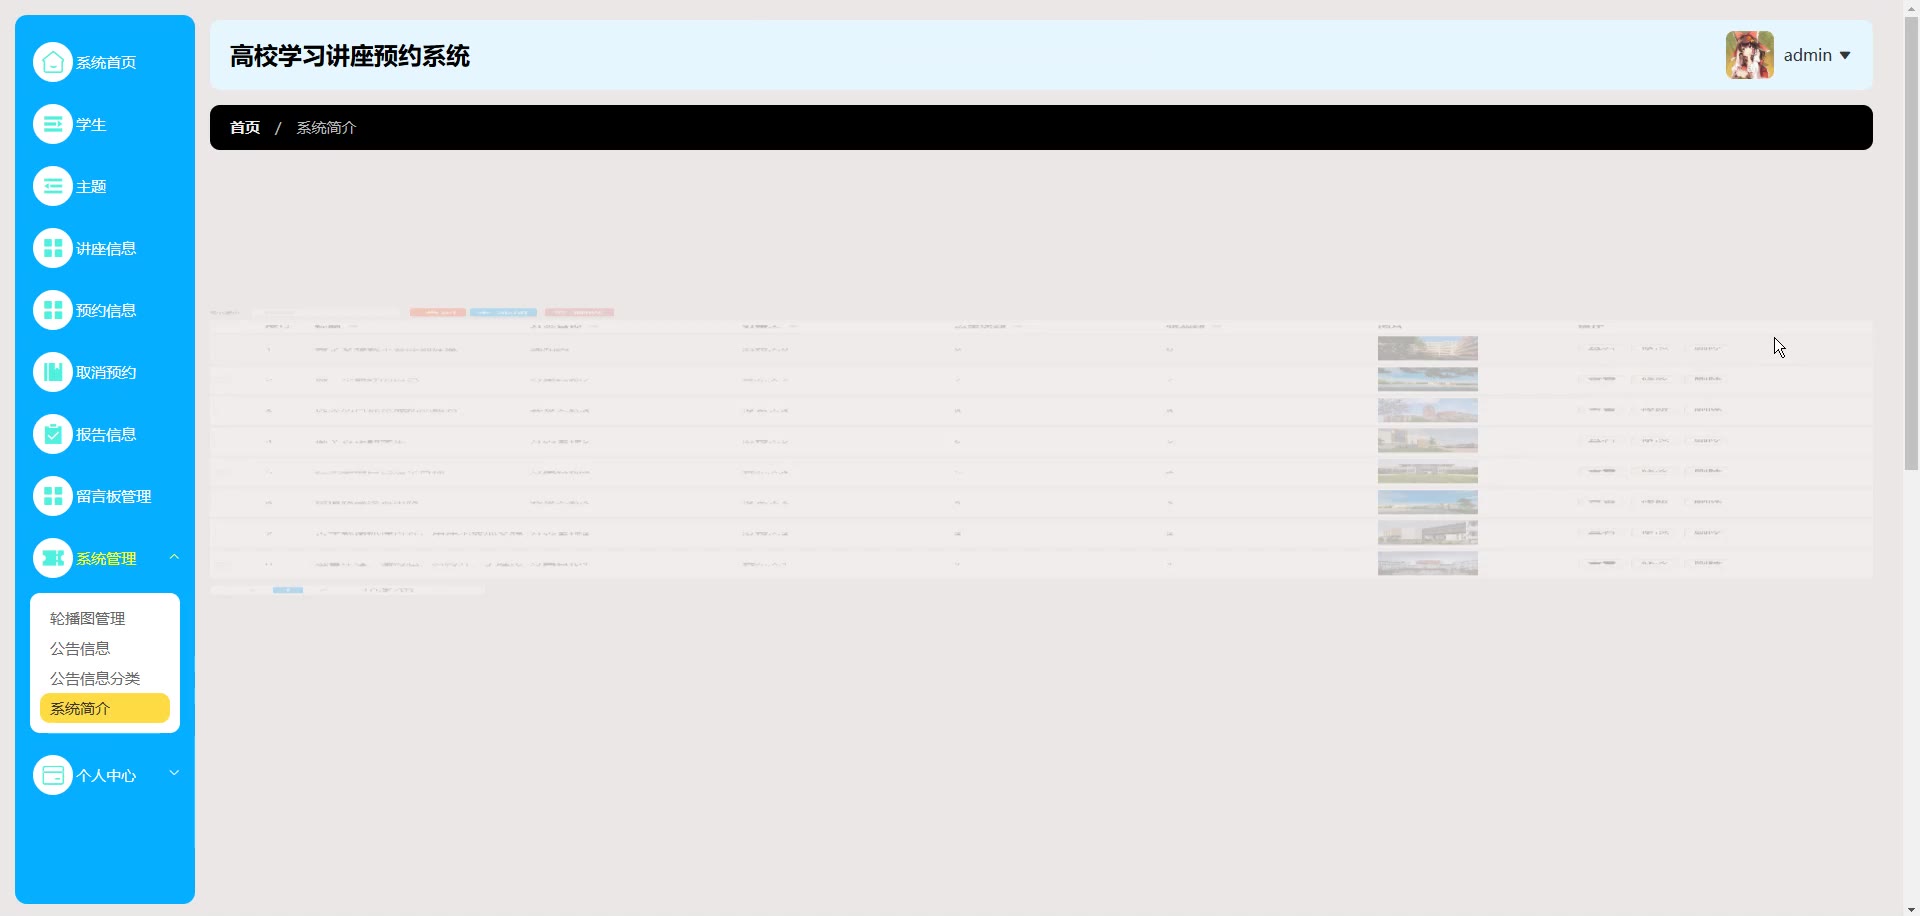Screen dimensions: 1920x916
Task: Open the 留言板管理 grid icon
Action: pos(53,496)
